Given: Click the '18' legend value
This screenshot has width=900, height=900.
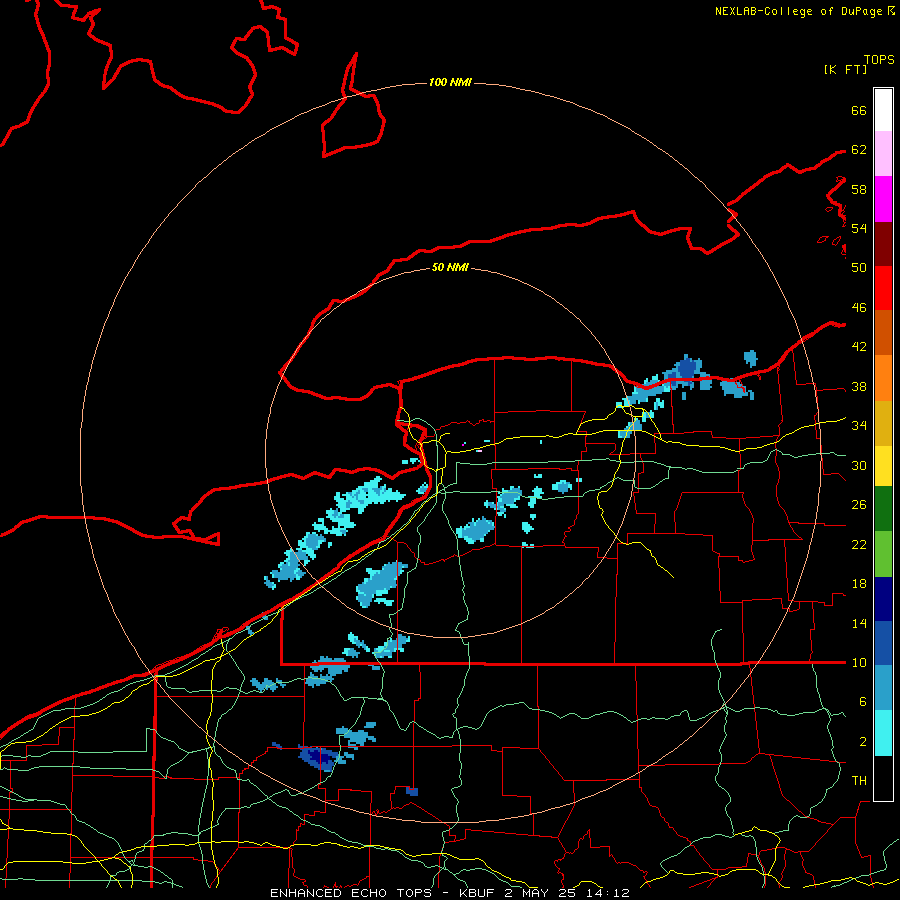Looking at the screenshot, I should click(x=859, y=584).
